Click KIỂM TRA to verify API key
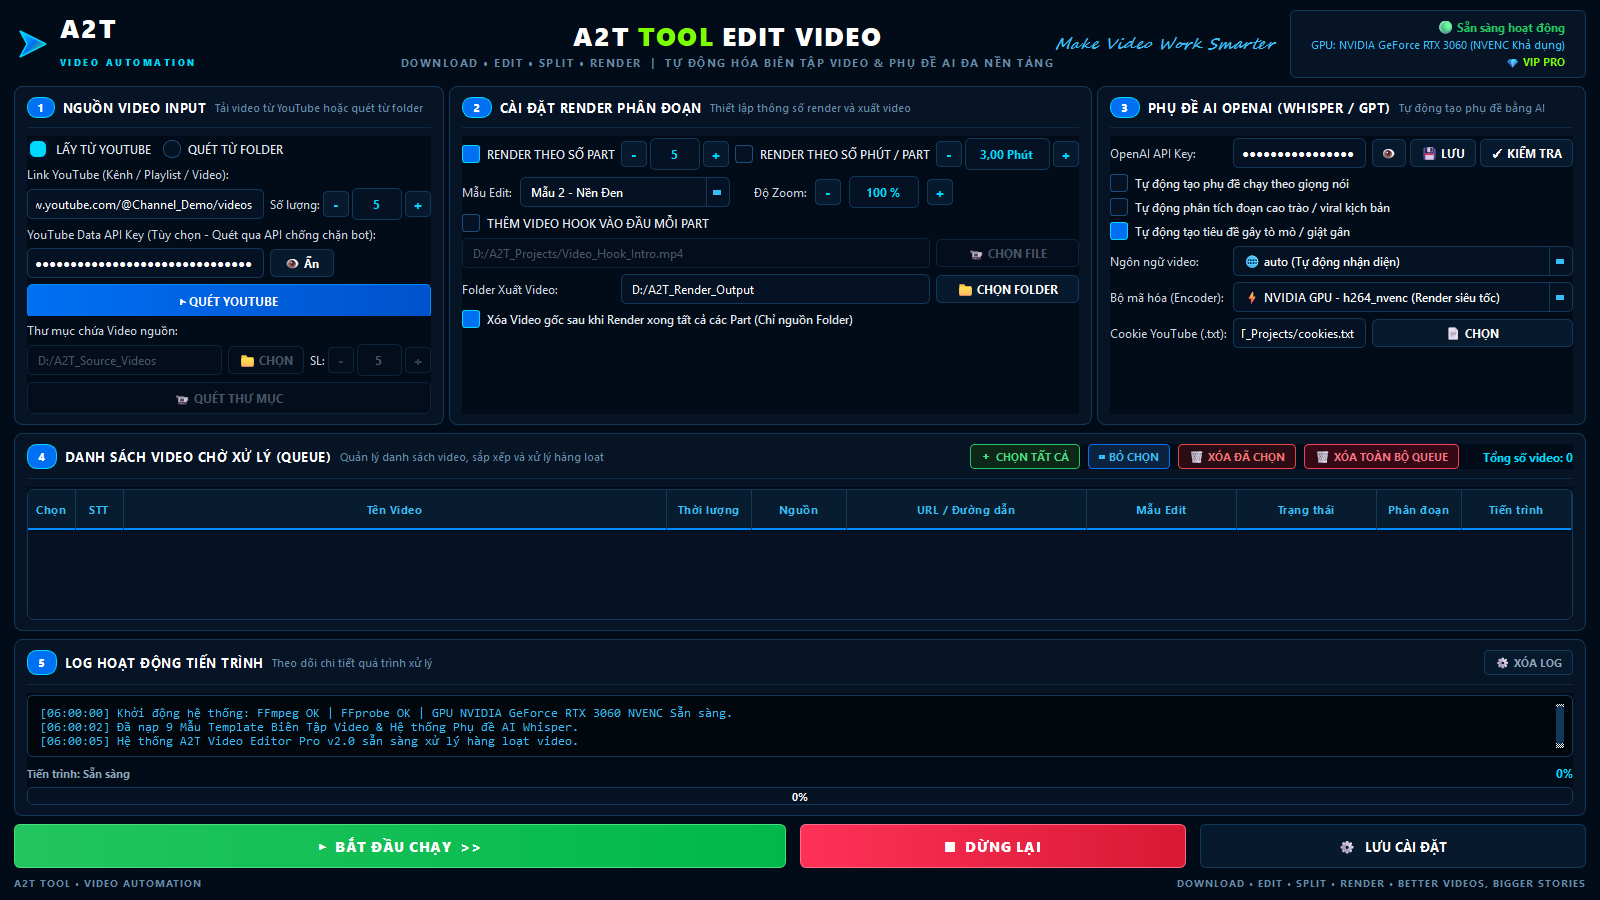 [1526, 153]
